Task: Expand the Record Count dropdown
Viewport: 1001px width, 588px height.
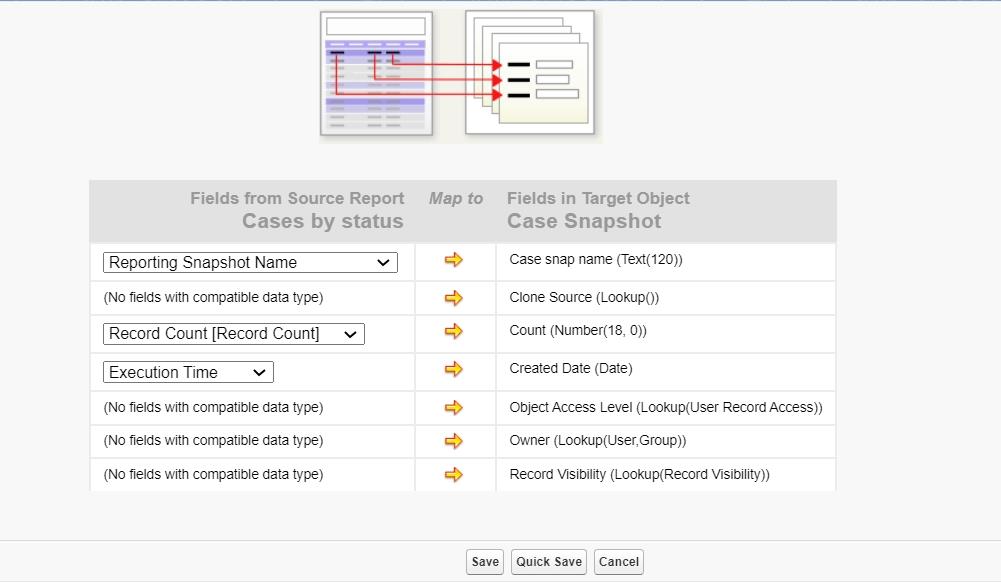Action: pyautogui.click(x=233, y=334)
